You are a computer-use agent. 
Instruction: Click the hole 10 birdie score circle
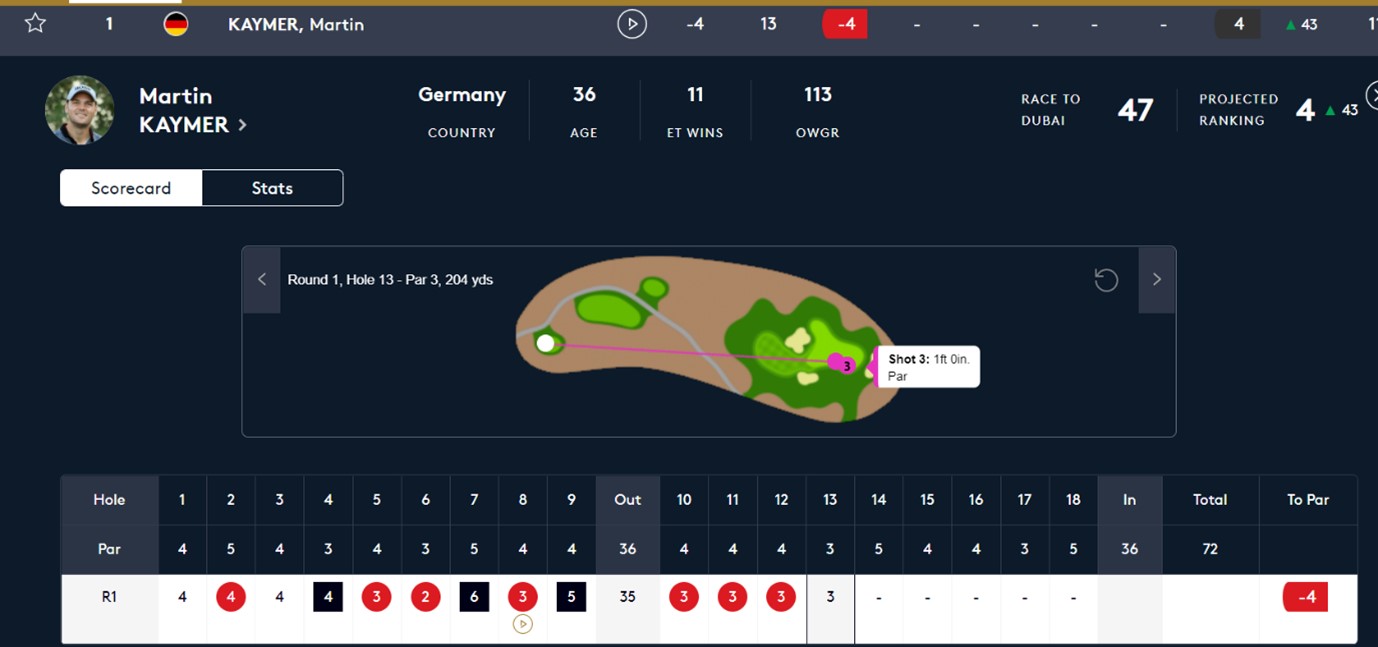click(684, 597)
